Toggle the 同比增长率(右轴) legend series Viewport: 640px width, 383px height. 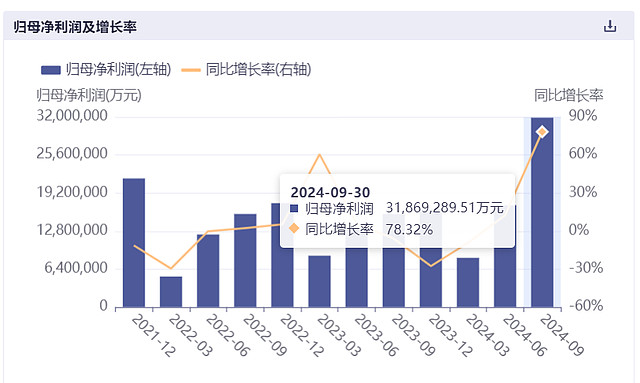[246, 69]
